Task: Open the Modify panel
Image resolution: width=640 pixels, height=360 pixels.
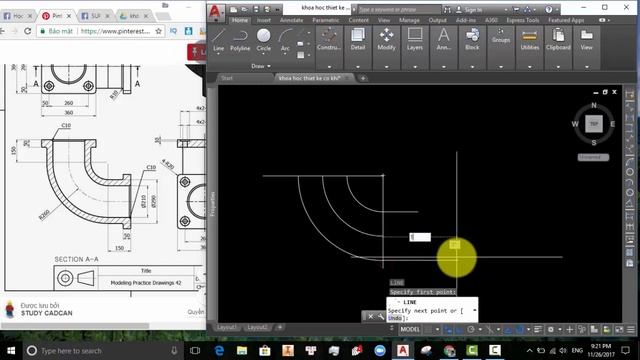Action: point(386,40)
